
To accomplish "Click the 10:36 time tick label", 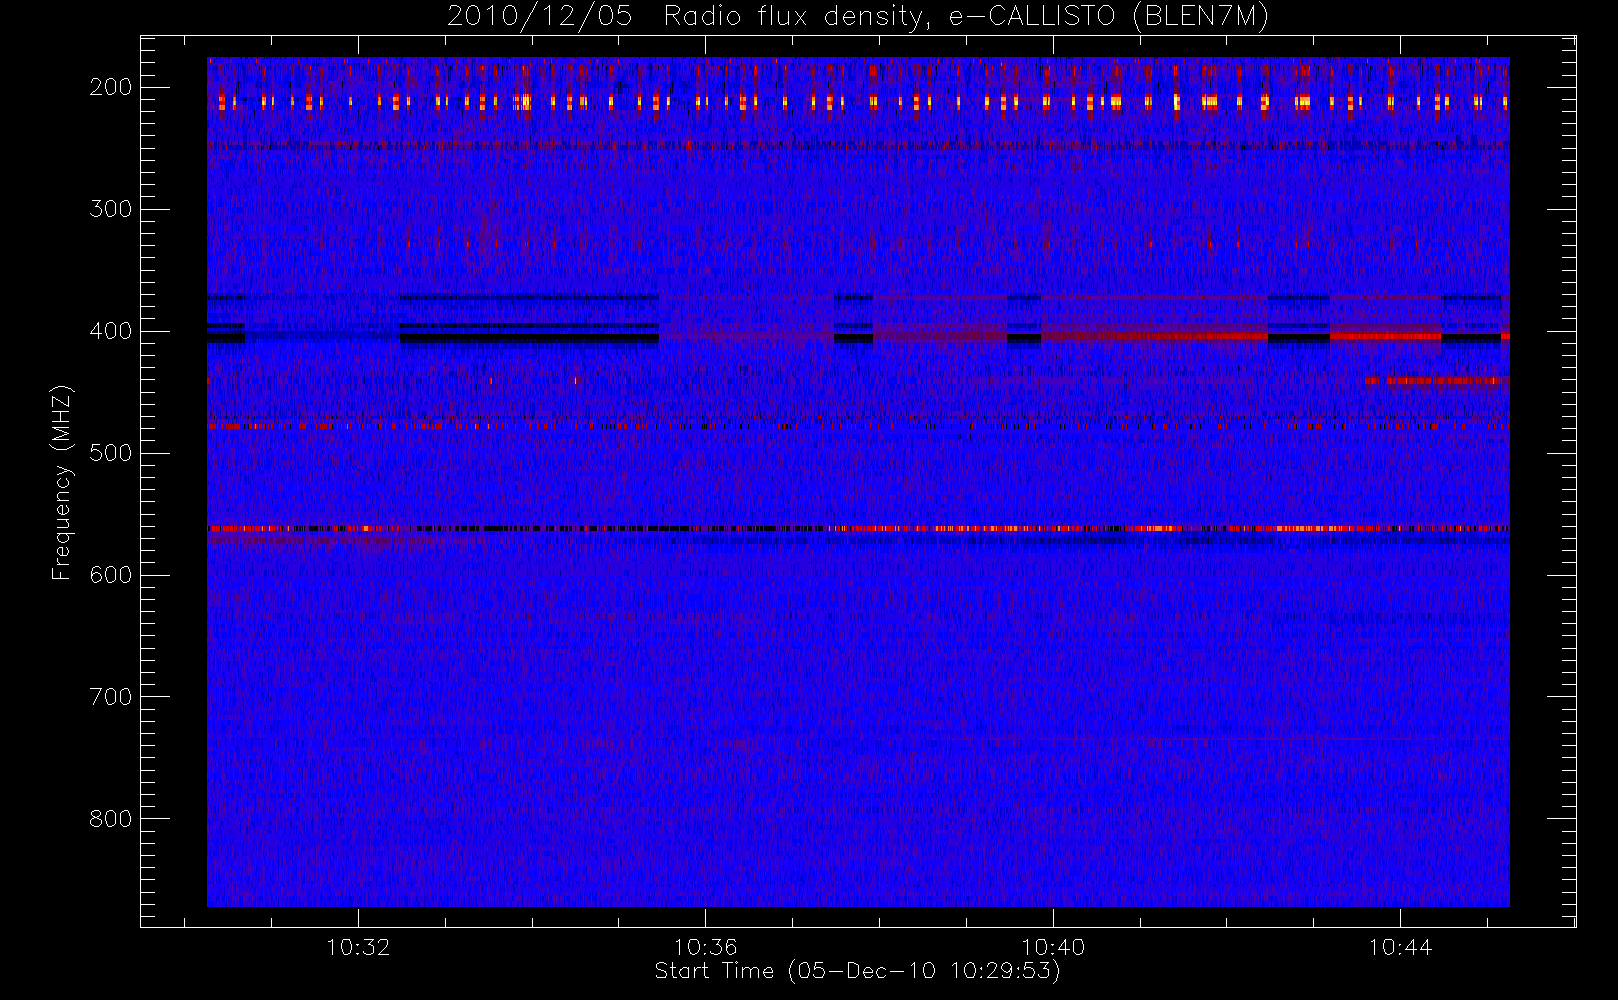I will pyautogui.click(x=705, y=947).
